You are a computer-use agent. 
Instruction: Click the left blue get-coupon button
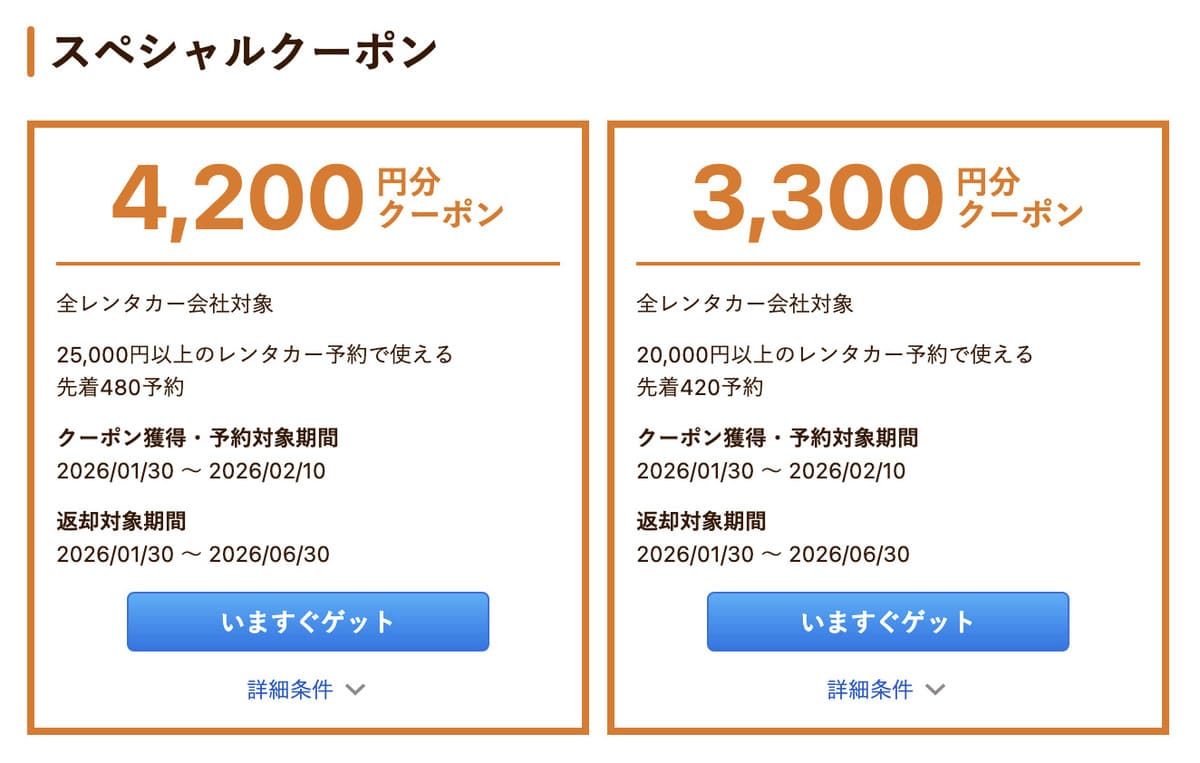[x=308, y=621]
